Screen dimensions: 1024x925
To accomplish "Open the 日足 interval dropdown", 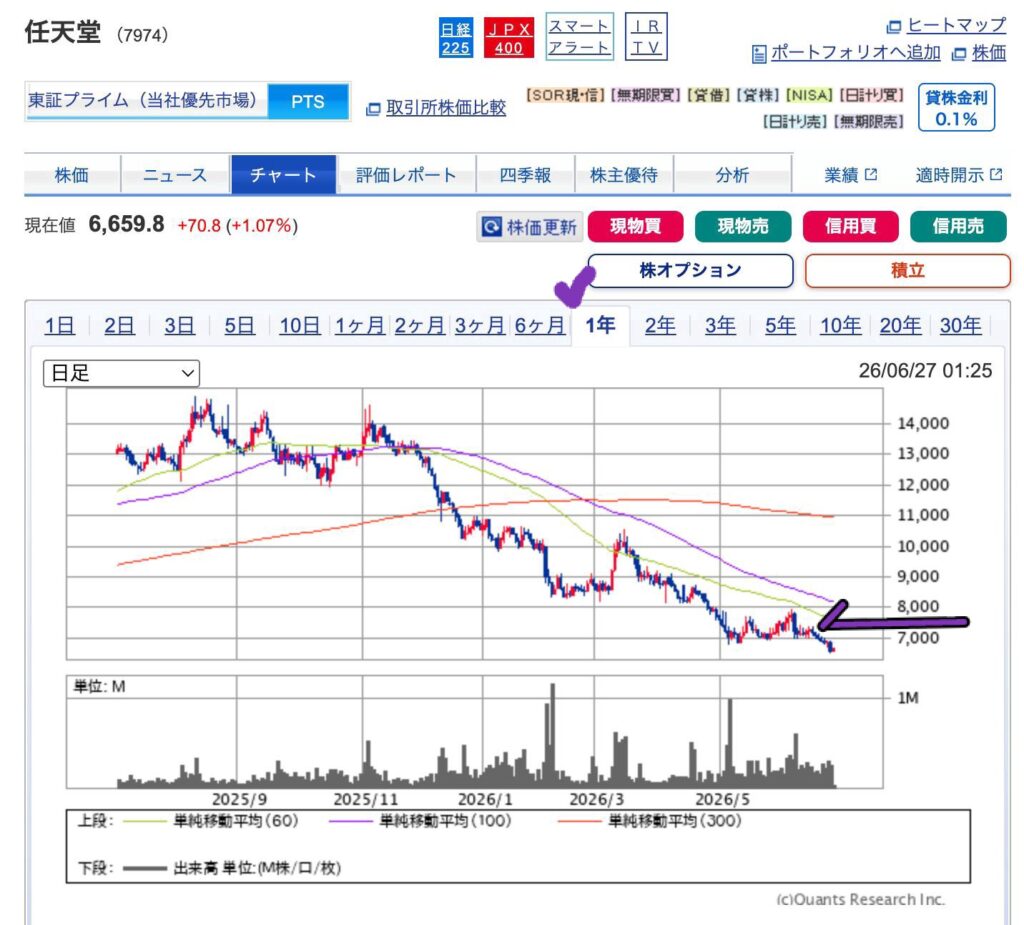I will (121, 373).
